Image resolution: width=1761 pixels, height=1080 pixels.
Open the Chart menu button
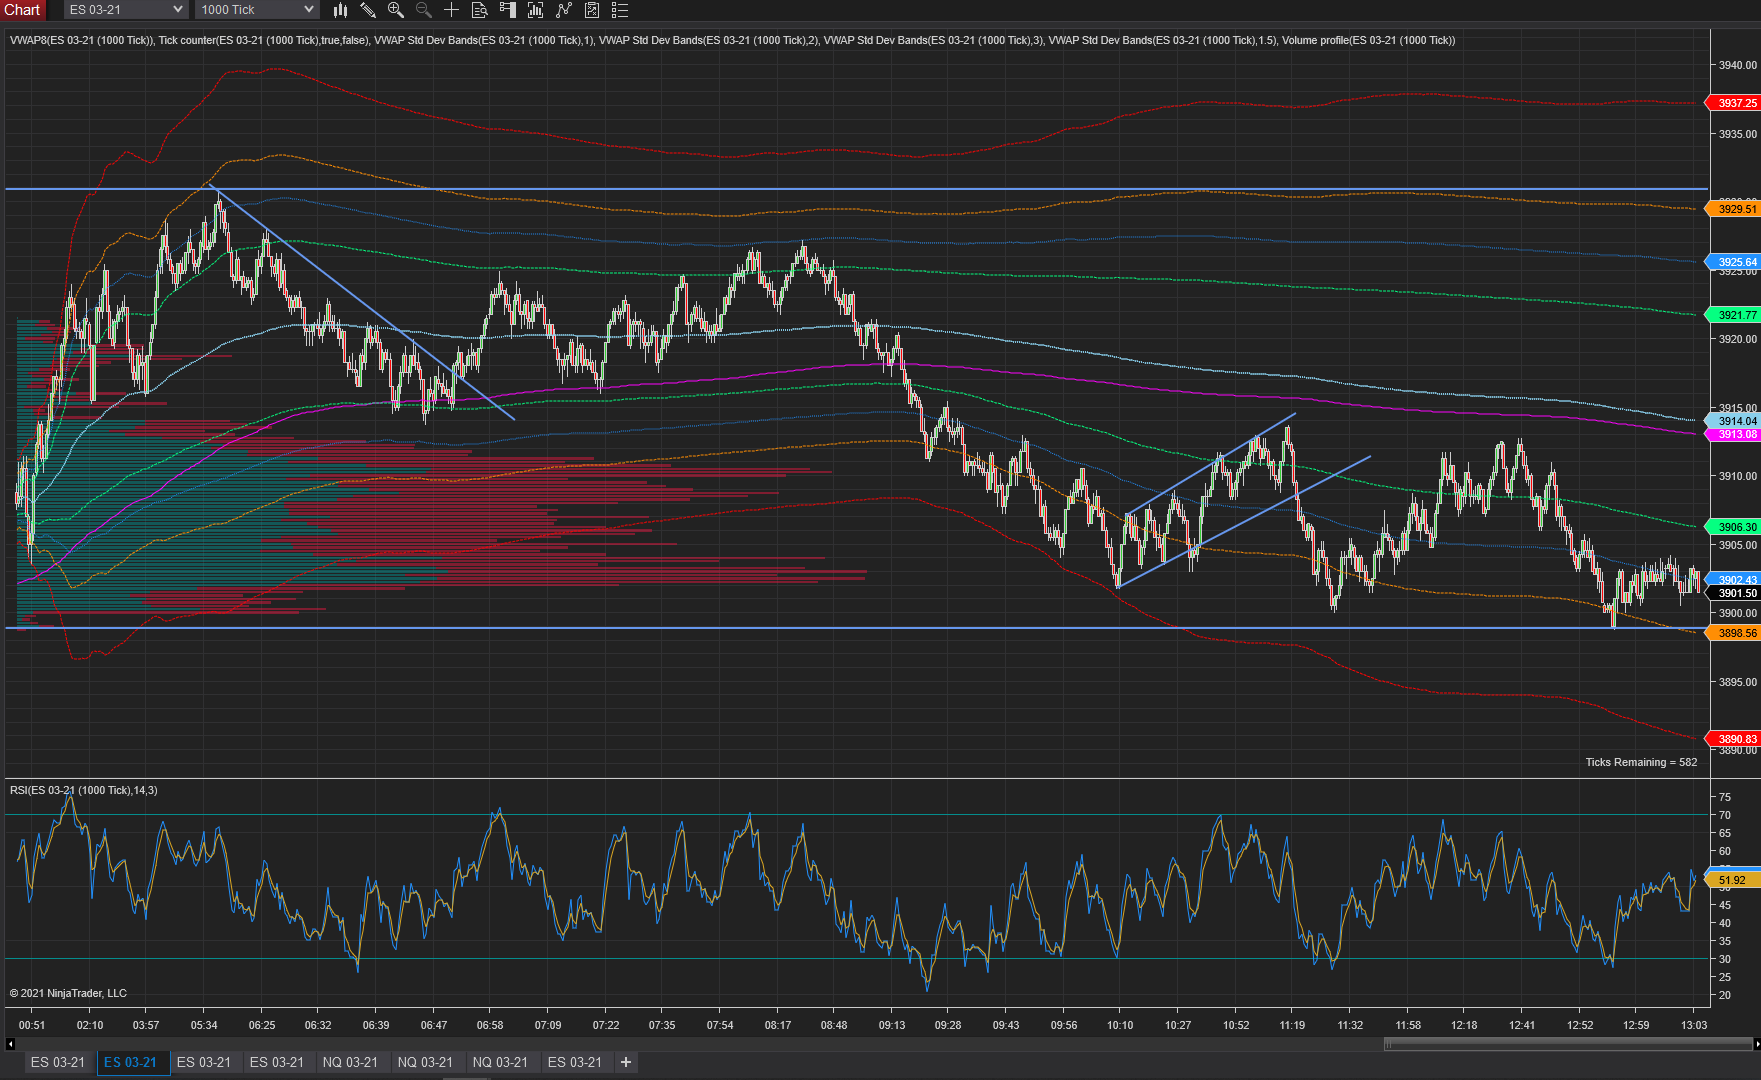[x=22, y=10]
